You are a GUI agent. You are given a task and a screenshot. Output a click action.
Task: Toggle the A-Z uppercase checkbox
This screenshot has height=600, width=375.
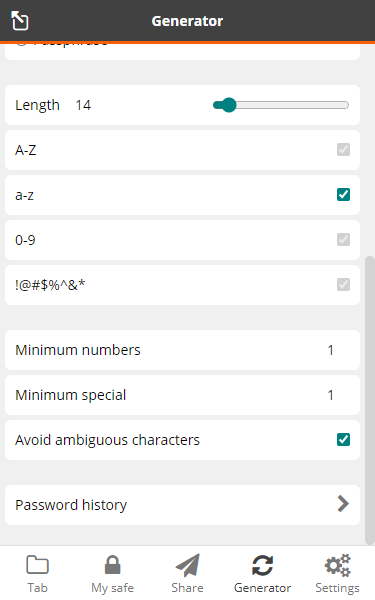tap(343, 150)
